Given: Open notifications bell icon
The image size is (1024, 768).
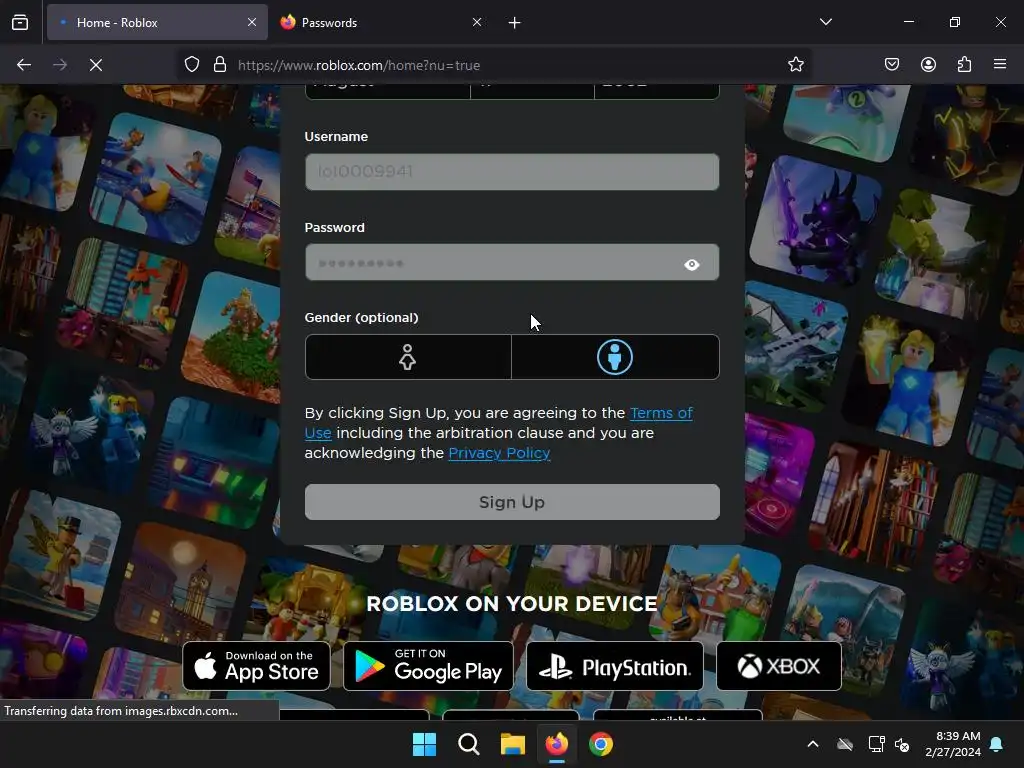Looking at the screenshot, I should [997, 744].
